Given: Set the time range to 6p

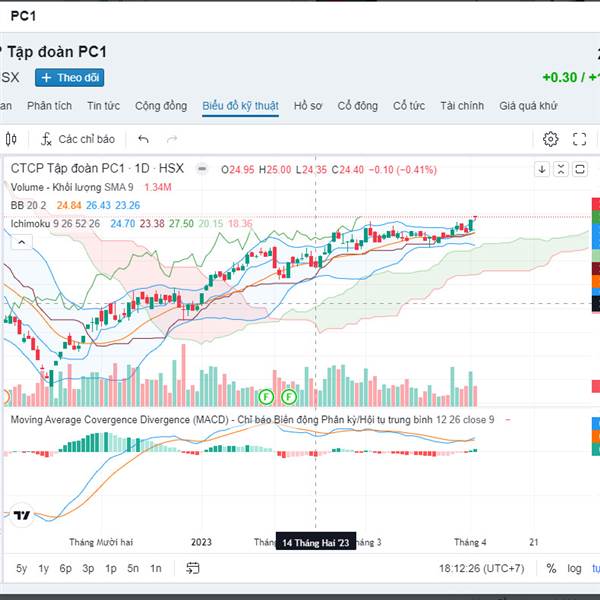Looking at the screenshot, I should (x=65, y=568).
